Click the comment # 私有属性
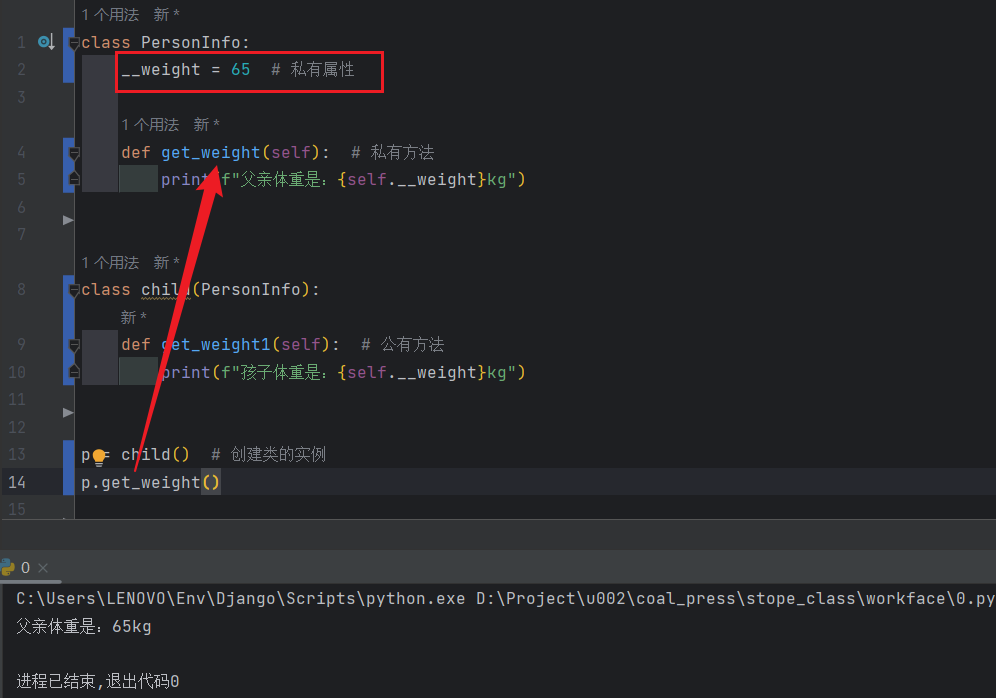Image resolution: width=996 pixels, height=698 pixels. pyautogui.click(x=313, y=69)
